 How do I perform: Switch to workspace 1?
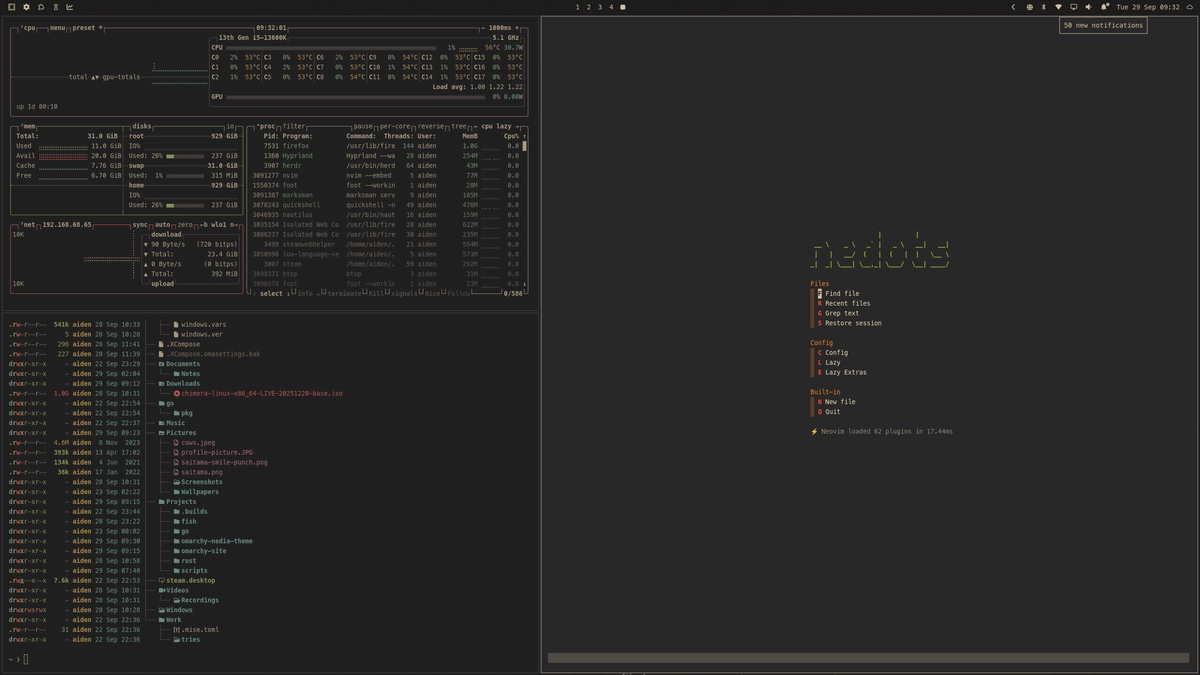click(577, 7)
